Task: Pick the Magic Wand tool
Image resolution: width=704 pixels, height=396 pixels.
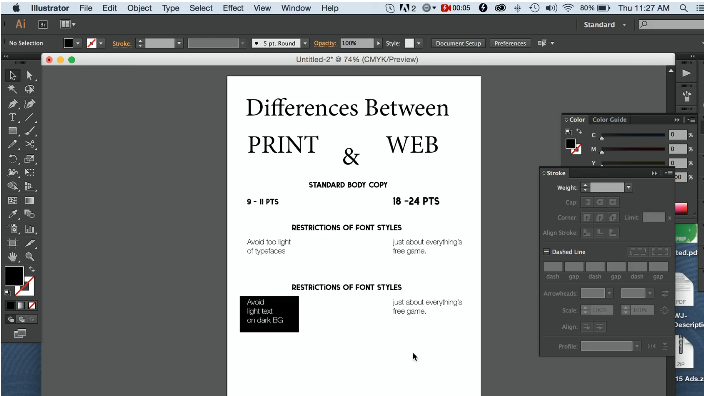Action: (x=13, y=89)
